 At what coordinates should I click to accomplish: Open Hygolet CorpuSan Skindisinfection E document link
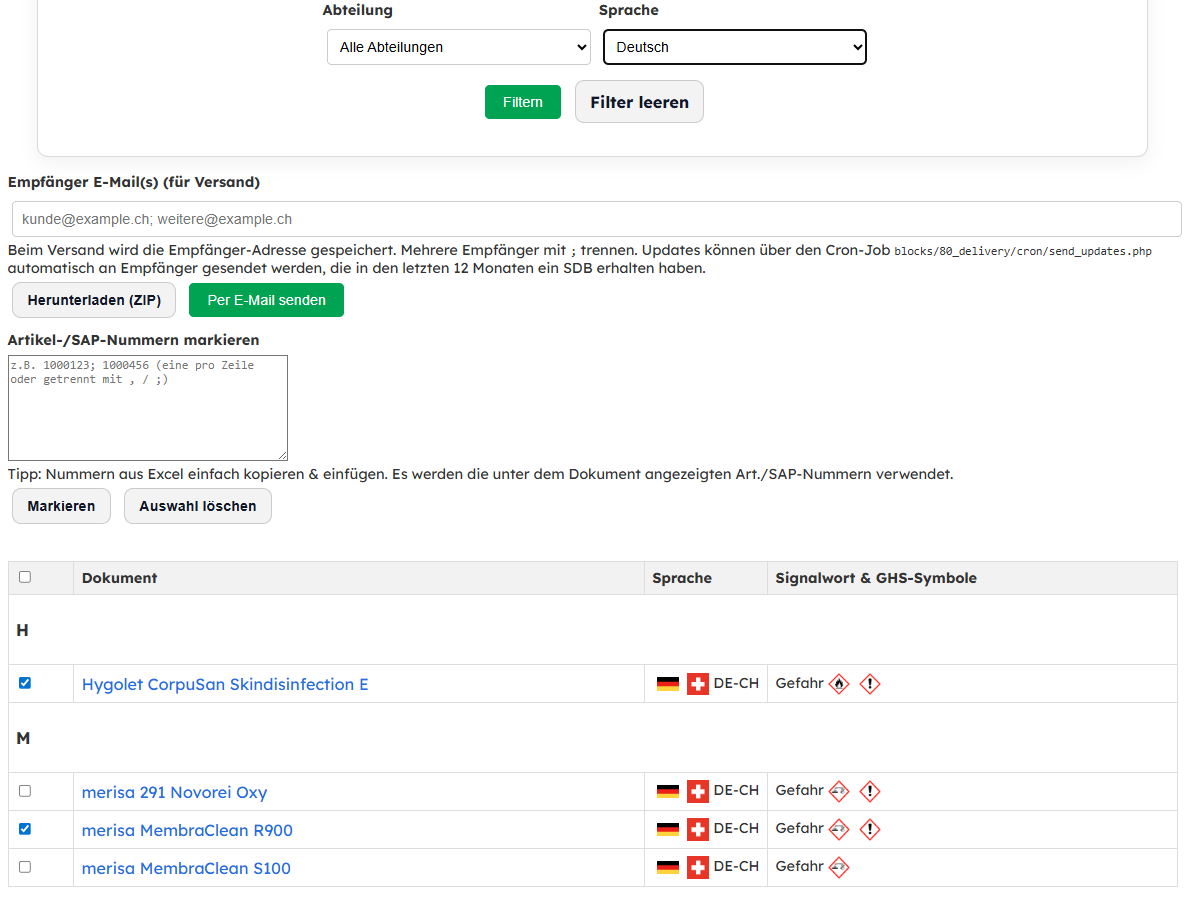pyautogui.click(x=225, y=685)
